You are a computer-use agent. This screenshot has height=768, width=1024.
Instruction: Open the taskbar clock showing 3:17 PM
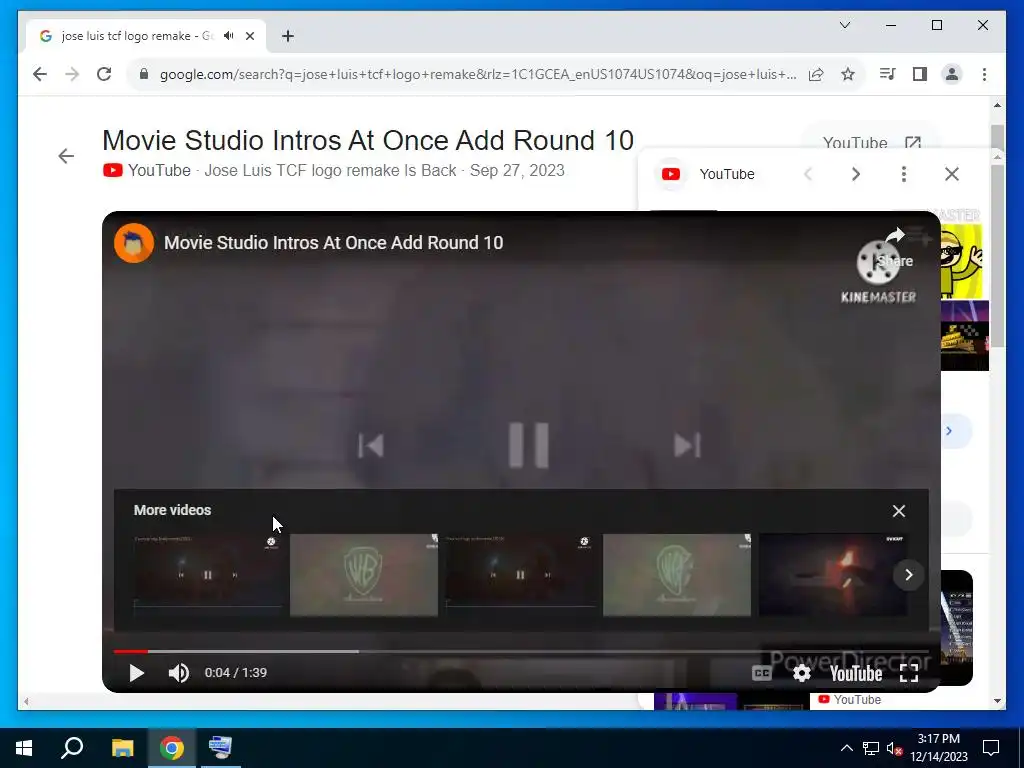coord(938,748)
